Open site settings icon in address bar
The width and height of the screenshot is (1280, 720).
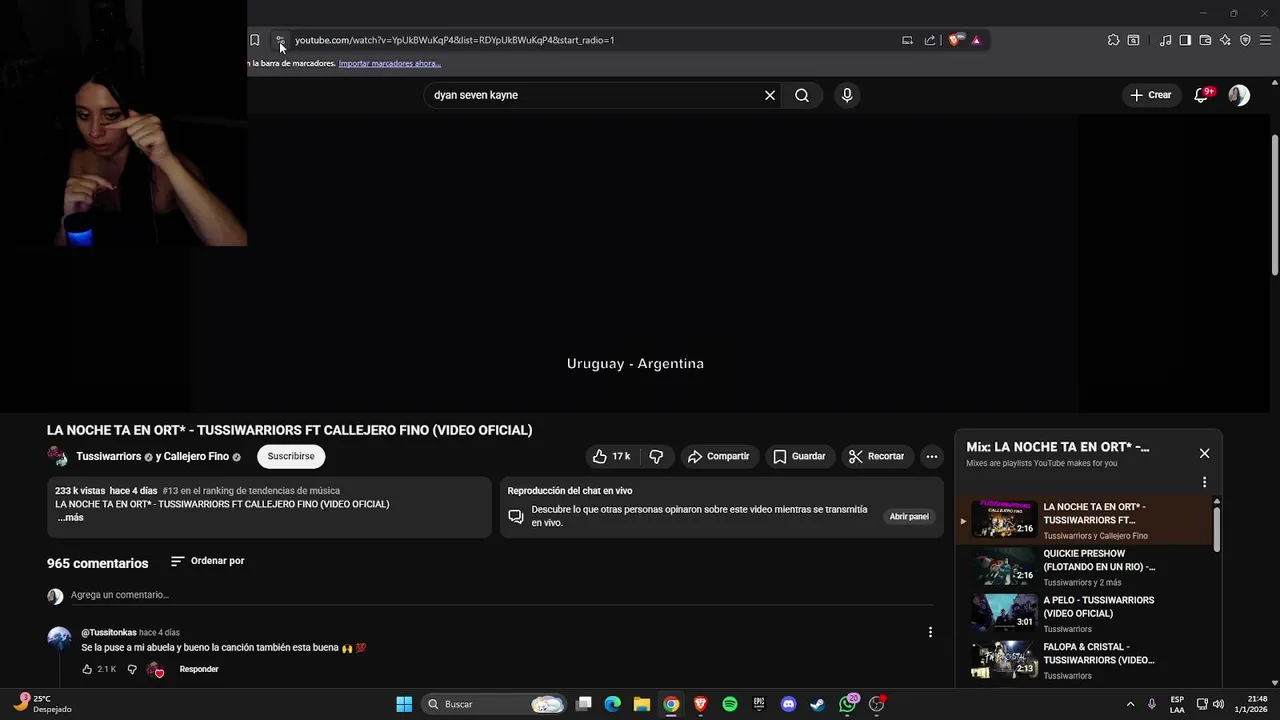[281, 40]
